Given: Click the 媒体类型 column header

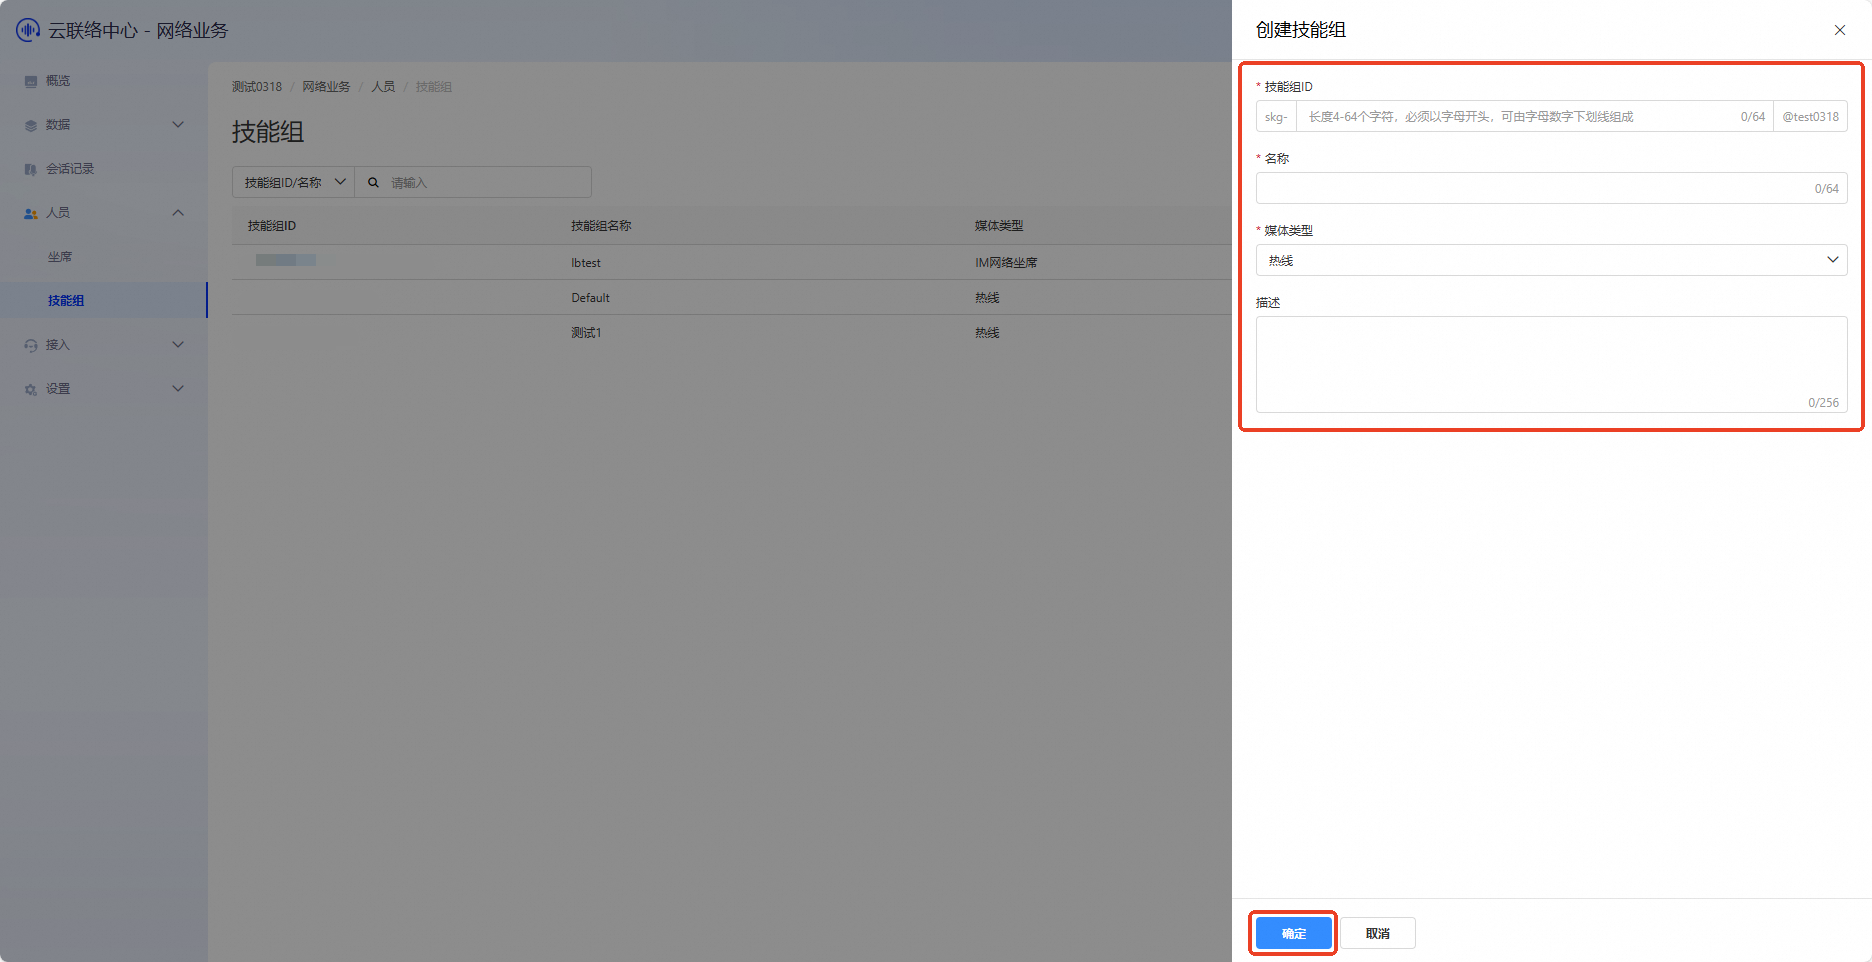Looking at the screenshot, I should click(999, 226).
